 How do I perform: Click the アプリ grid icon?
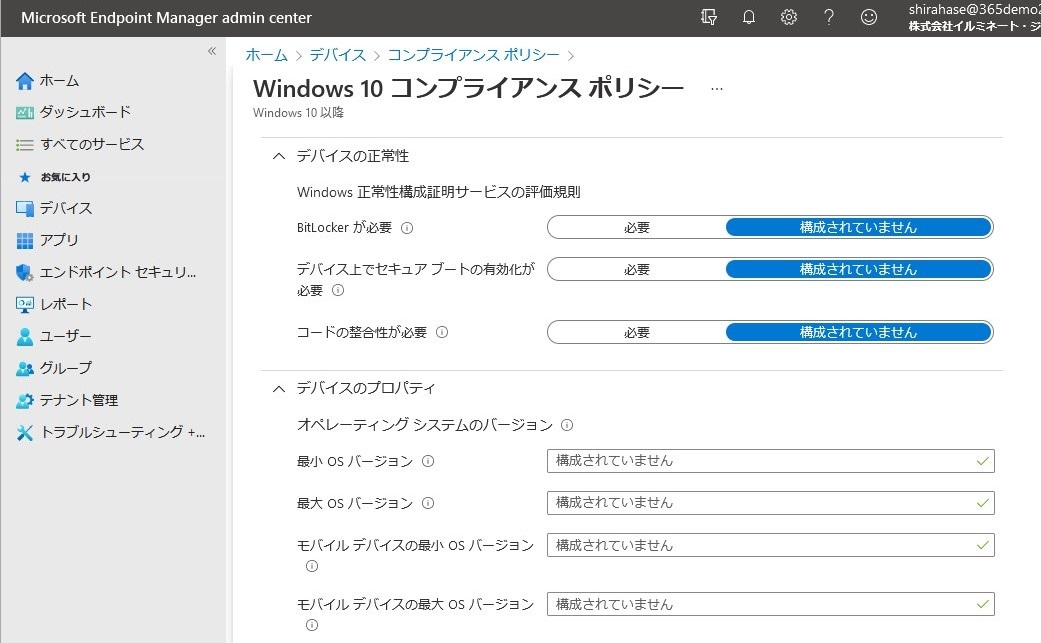pyautogui.click(x=25, y=240)
